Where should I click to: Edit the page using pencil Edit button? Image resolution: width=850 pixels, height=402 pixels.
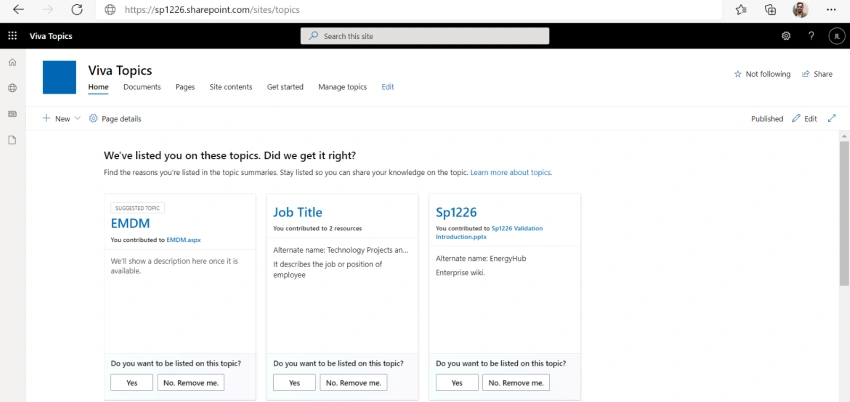click(804, 119)
